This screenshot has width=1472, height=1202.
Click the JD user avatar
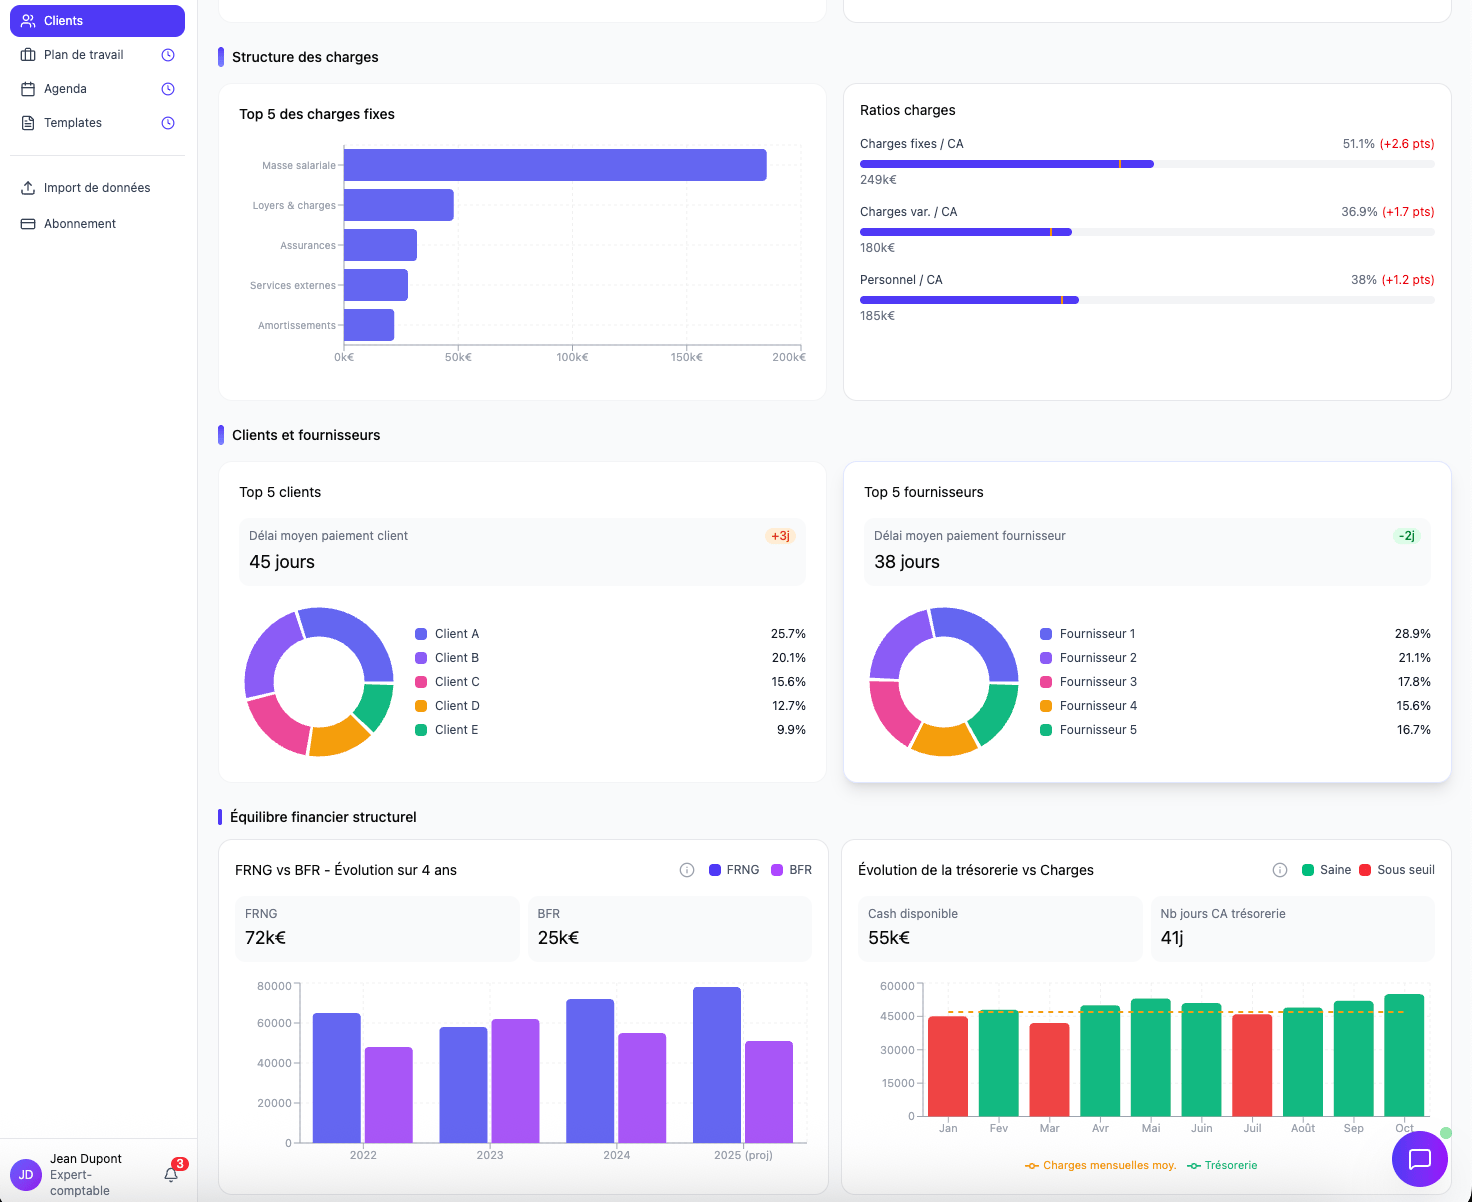26,1175
